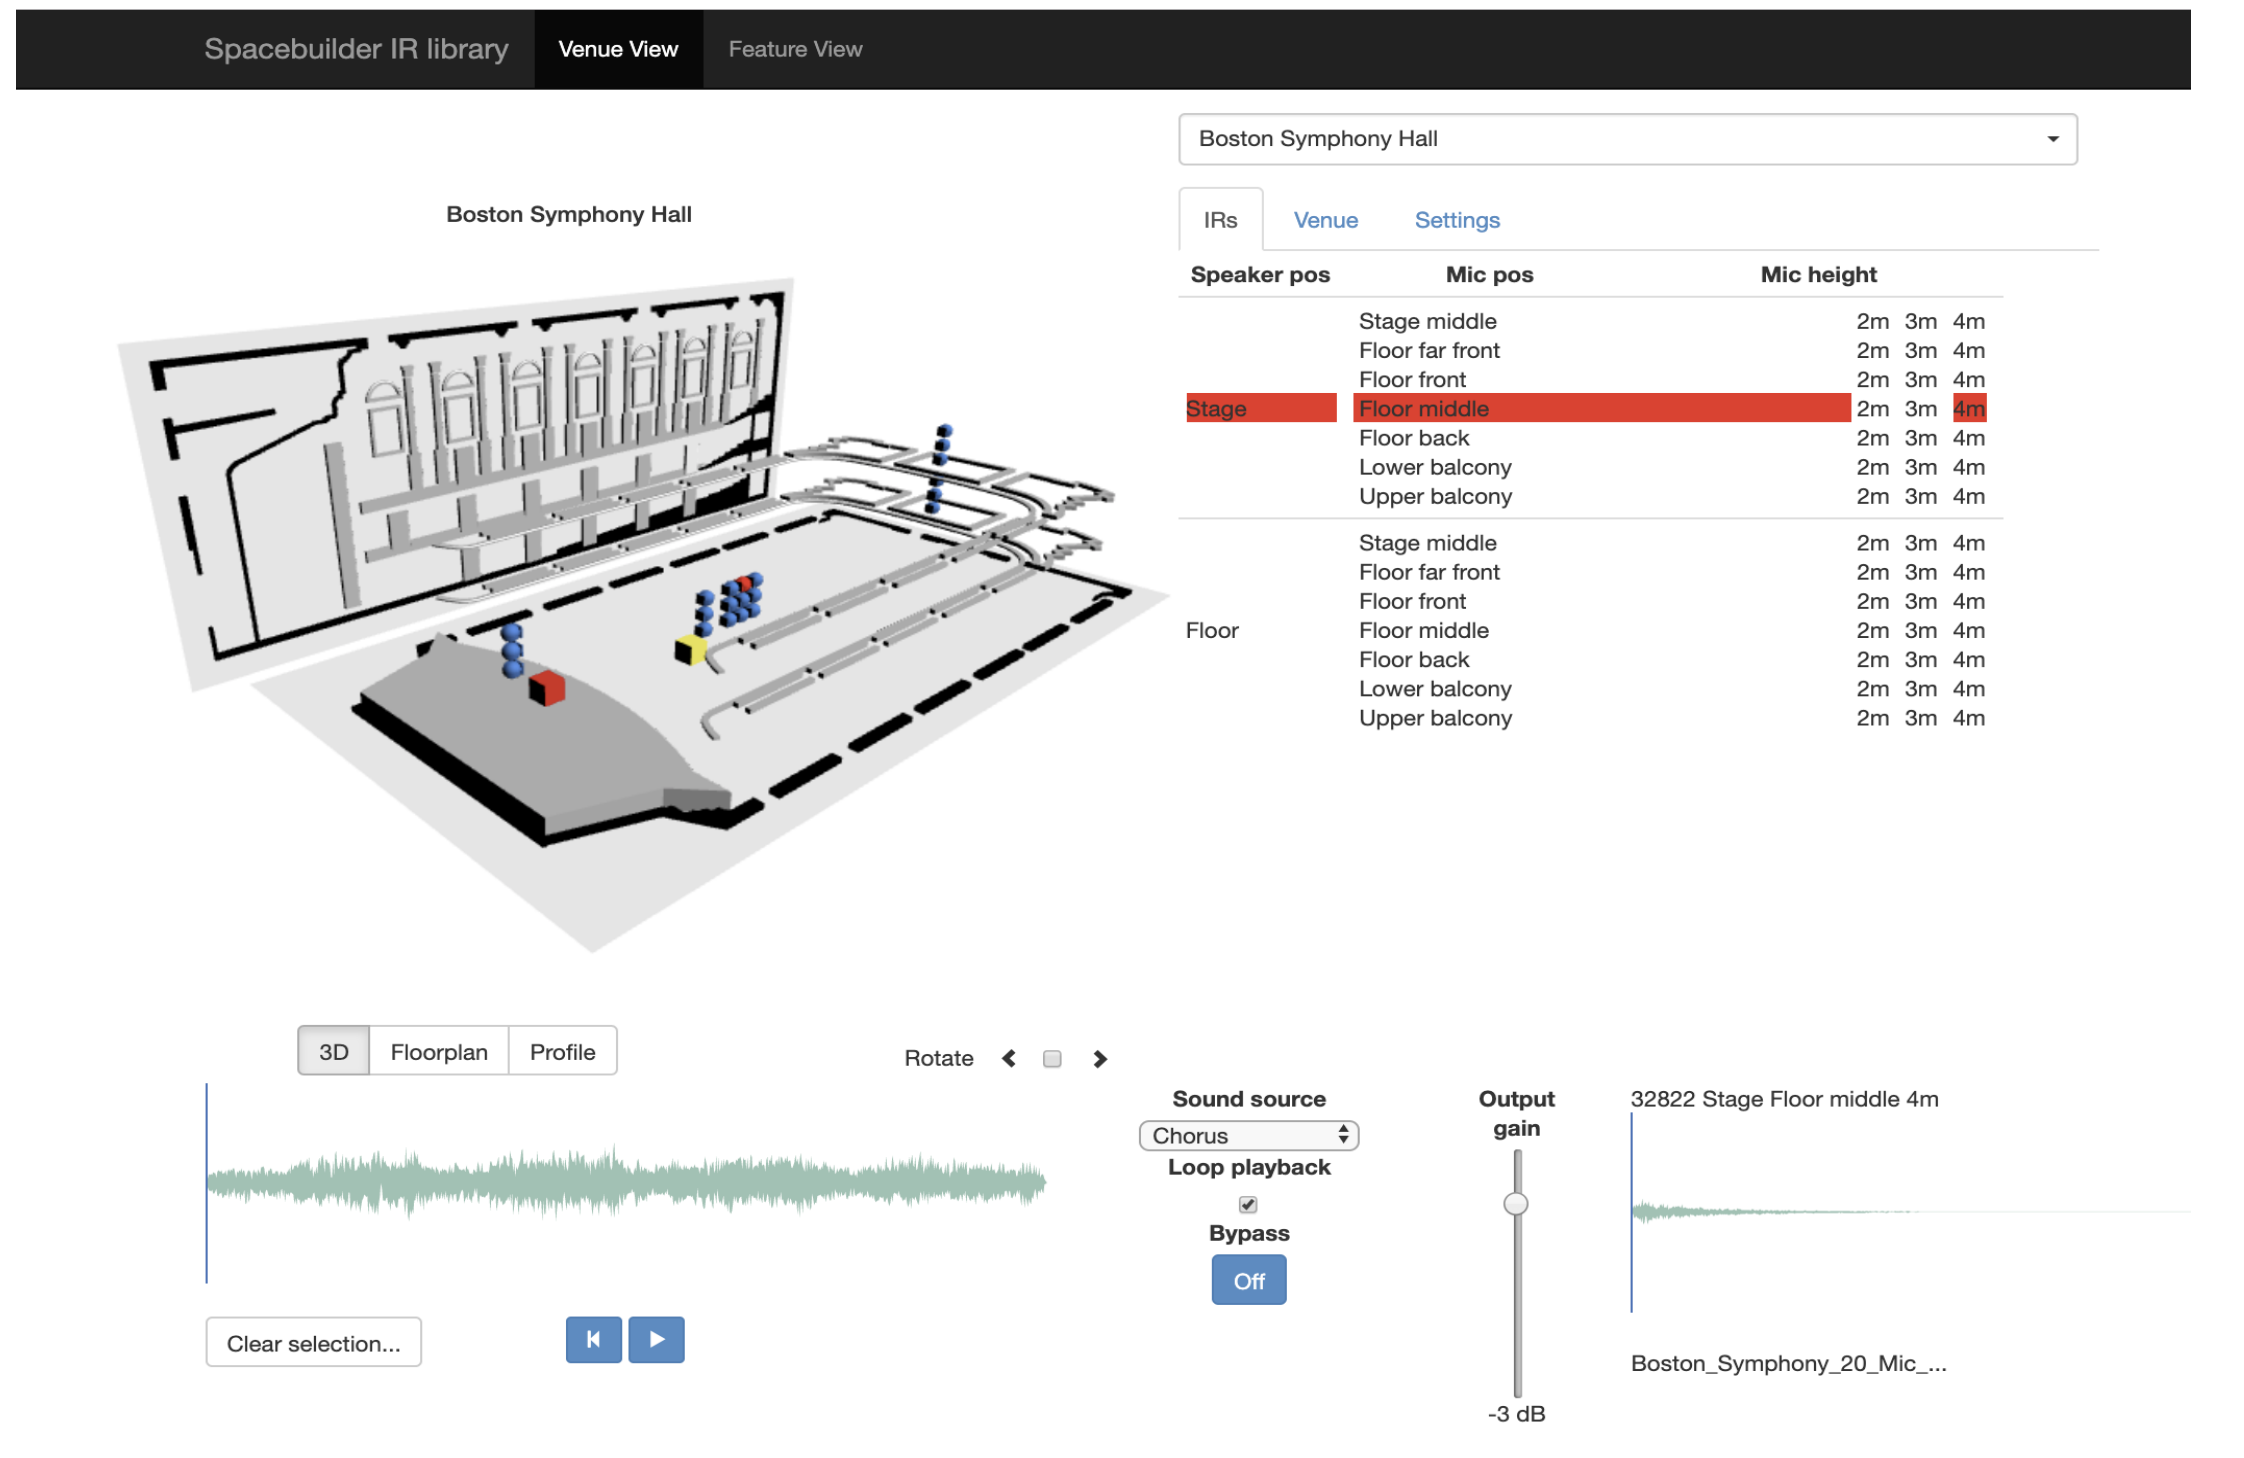2244x1458 pixels.
Task: Click the 3D view mode icon
Action: click(327, 1051)
